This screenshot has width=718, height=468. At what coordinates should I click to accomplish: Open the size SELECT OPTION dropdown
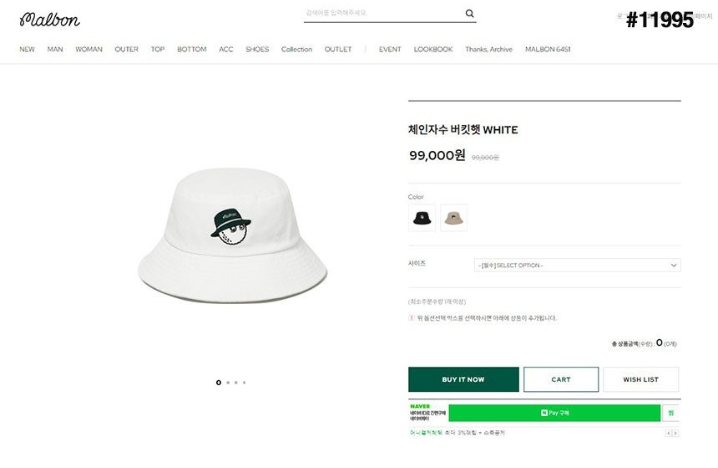[x=577, y=265]
